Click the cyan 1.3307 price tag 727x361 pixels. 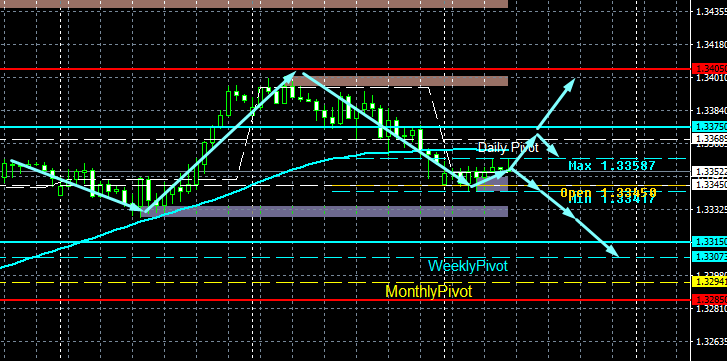(x=709, y=256)
